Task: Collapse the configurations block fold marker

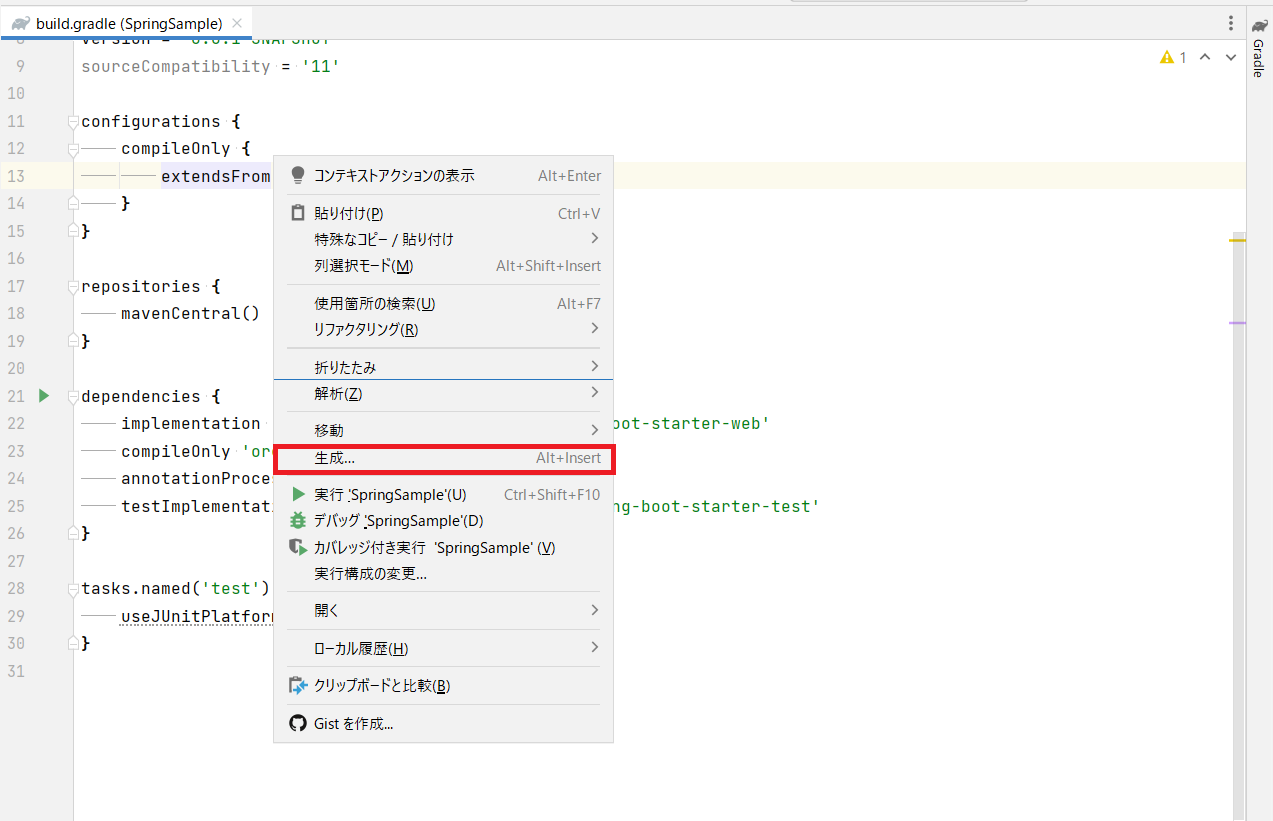Action: 73,122
